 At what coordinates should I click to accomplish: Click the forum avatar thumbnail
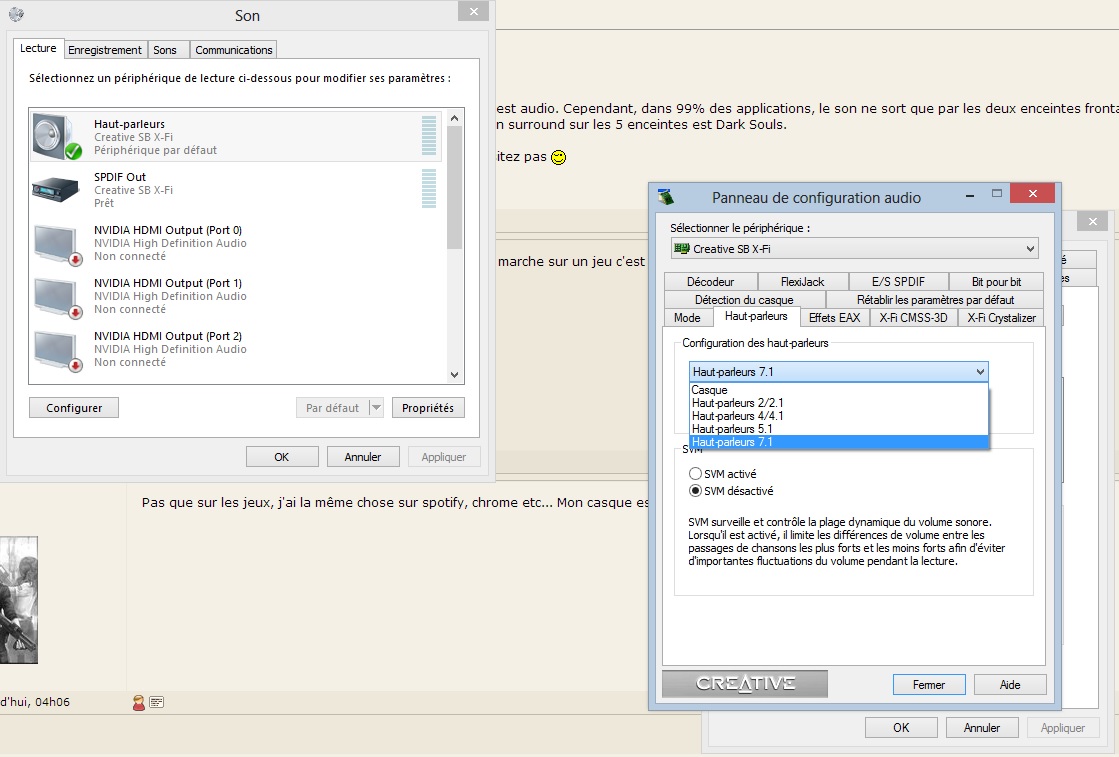click(19, 600)
